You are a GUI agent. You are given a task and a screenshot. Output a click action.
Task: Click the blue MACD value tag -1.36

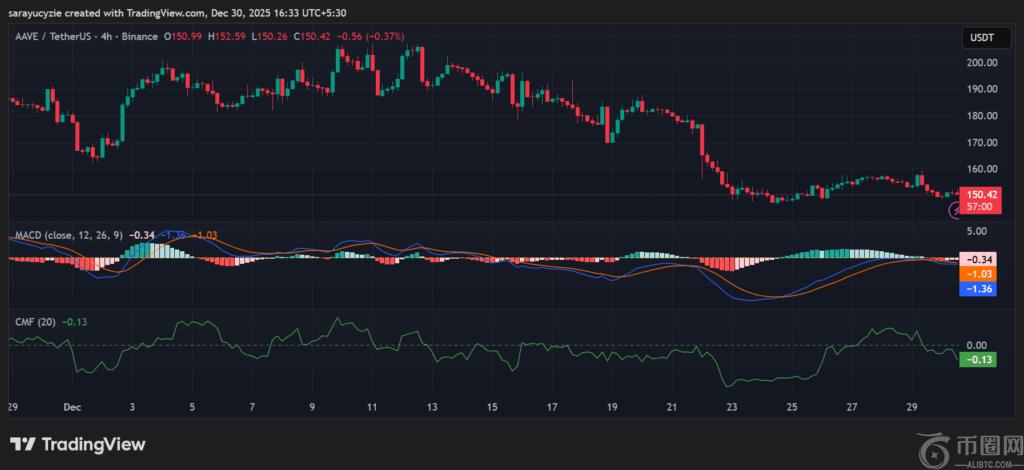pos(978,288)
